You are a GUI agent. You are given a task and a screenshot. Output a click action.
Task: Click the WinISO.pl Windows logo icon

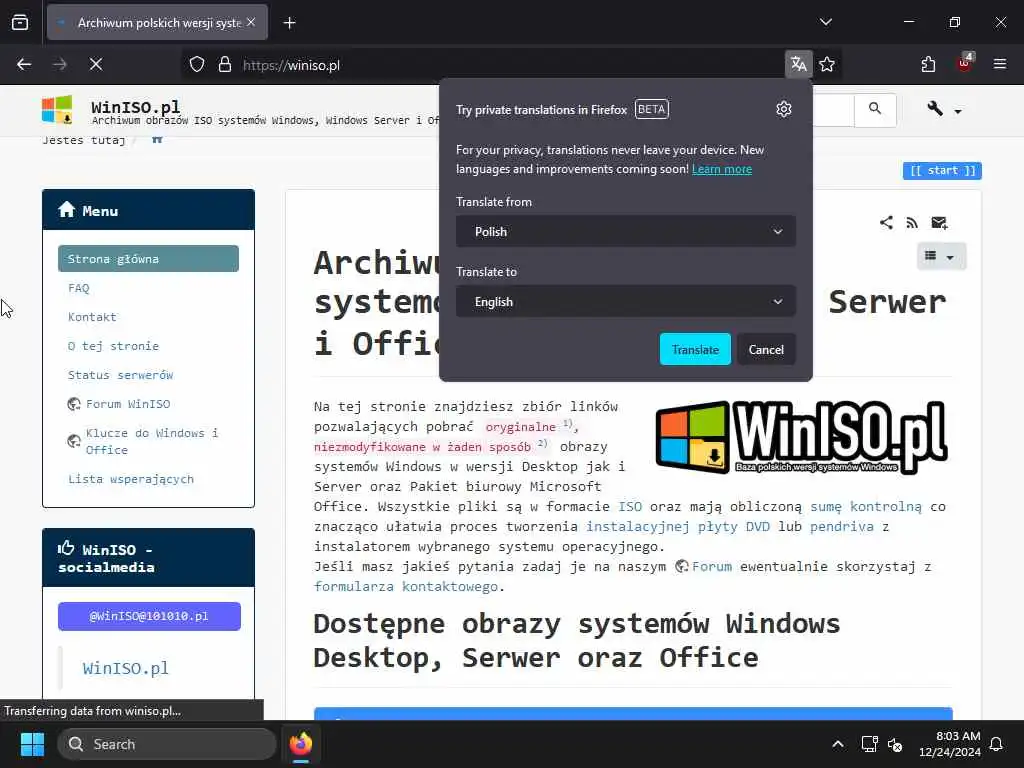point(57,109)
